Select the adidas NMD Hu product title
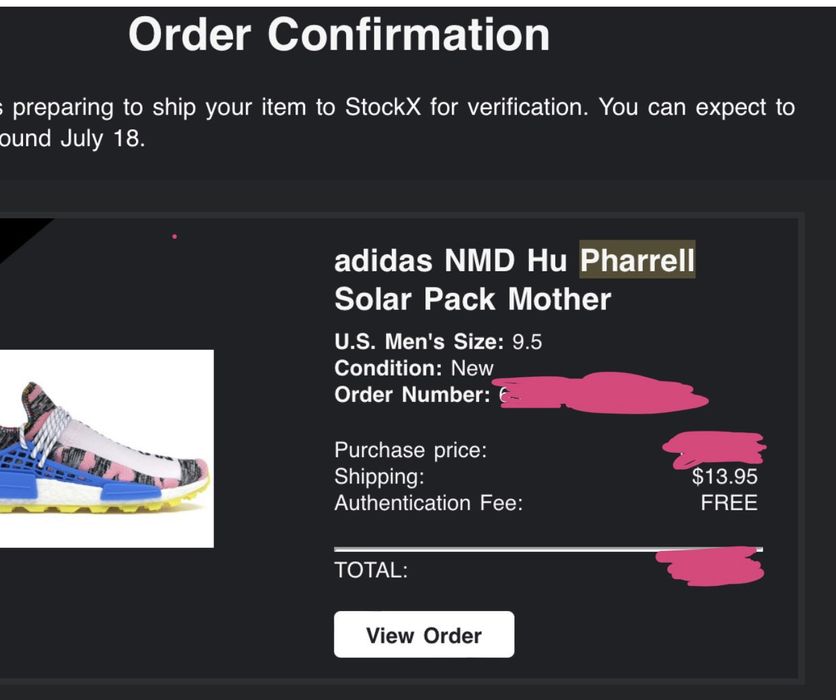Viewport: 836px width, 700px height. pyautogui.click(x=455, y=261)
